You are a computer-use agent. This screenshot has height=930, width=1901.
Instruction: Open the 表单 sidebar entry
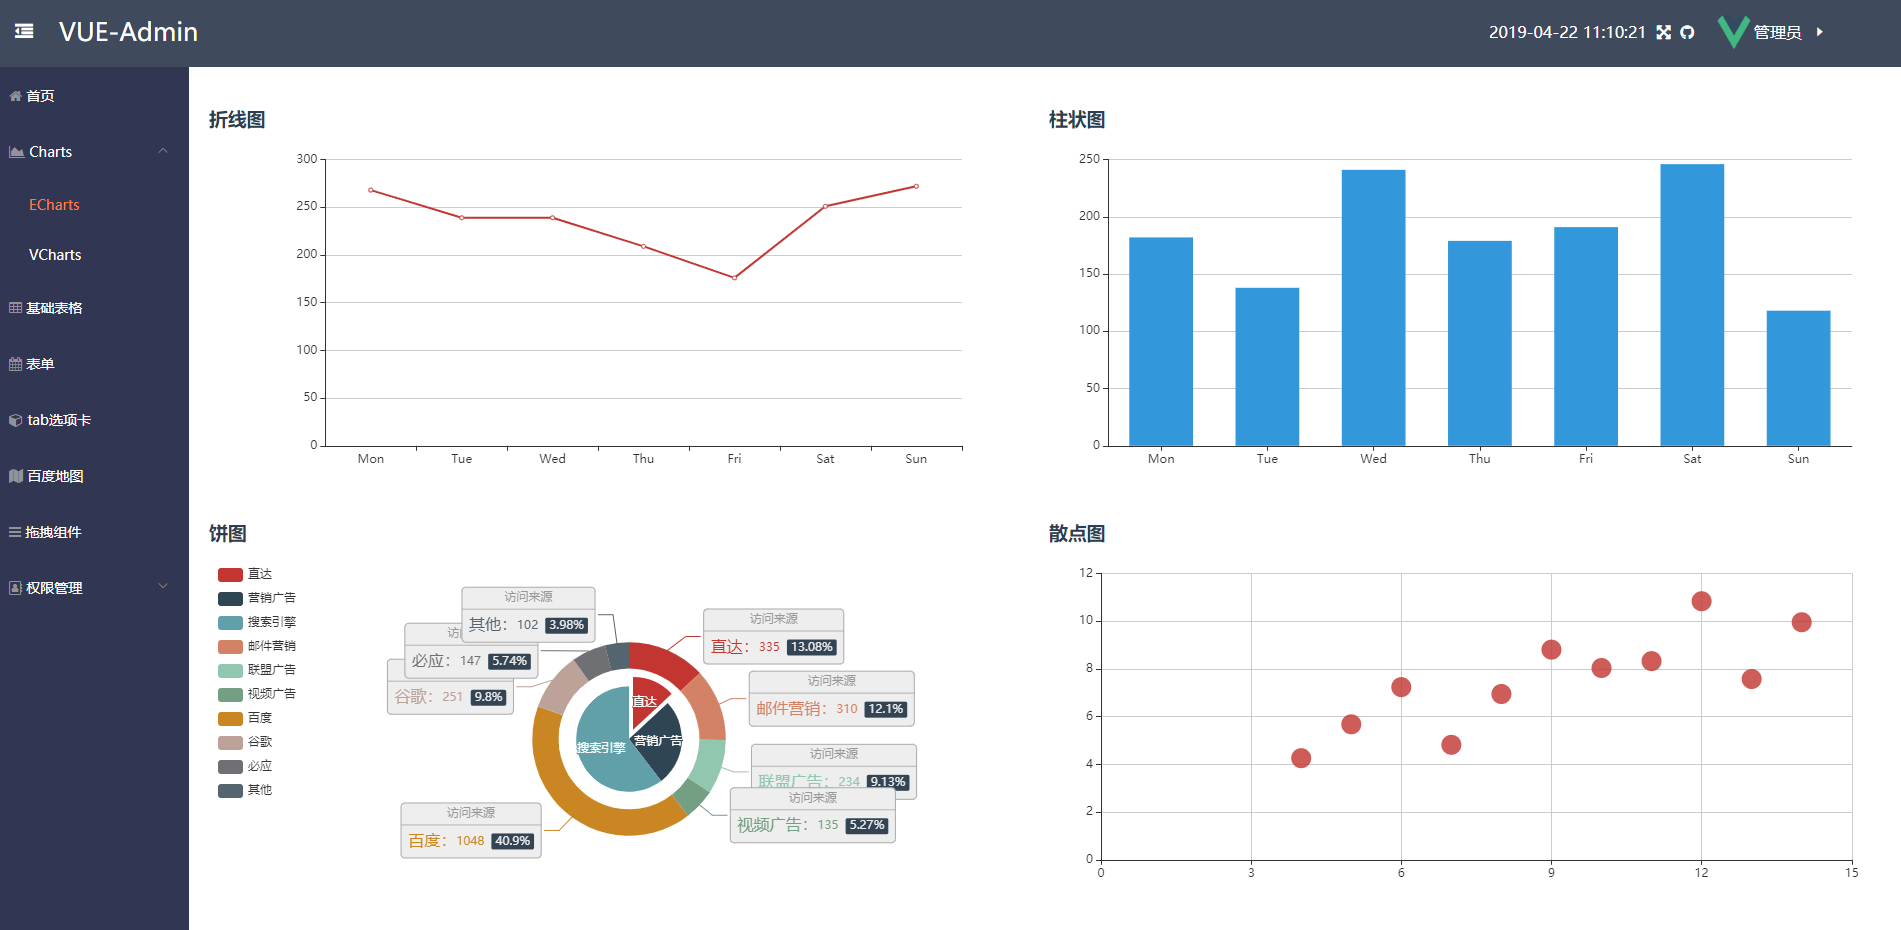(40, 364)
